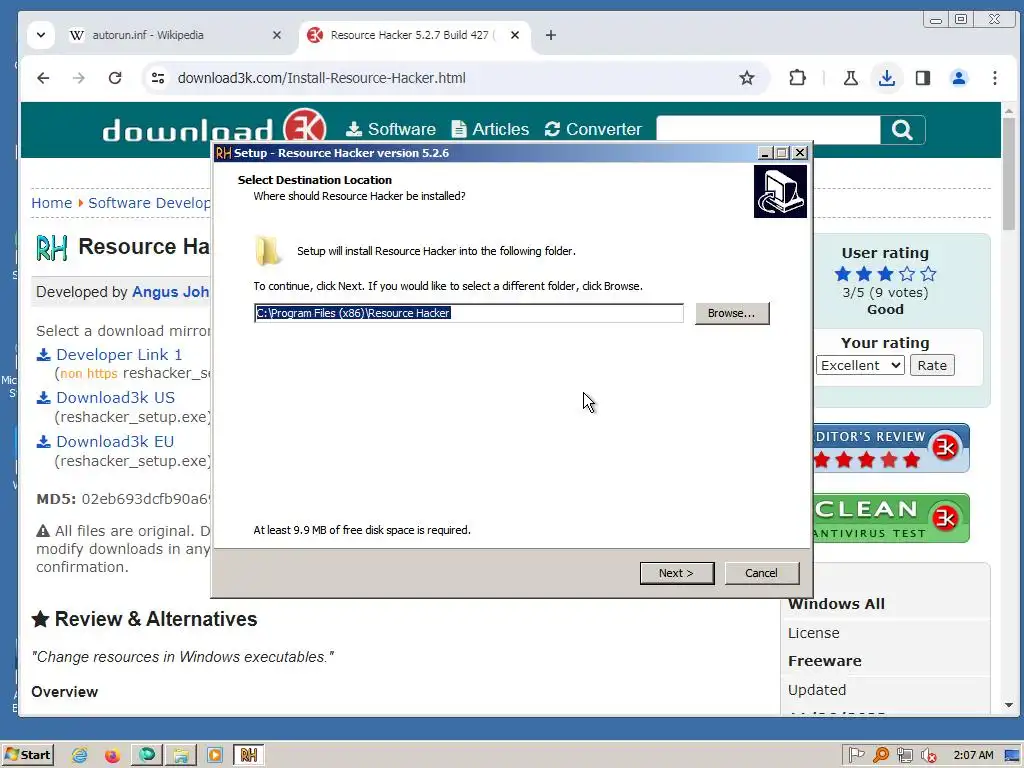Click the volume tray icon
1024x768 pixels.
pyautogui.click(x=928, y=755)
